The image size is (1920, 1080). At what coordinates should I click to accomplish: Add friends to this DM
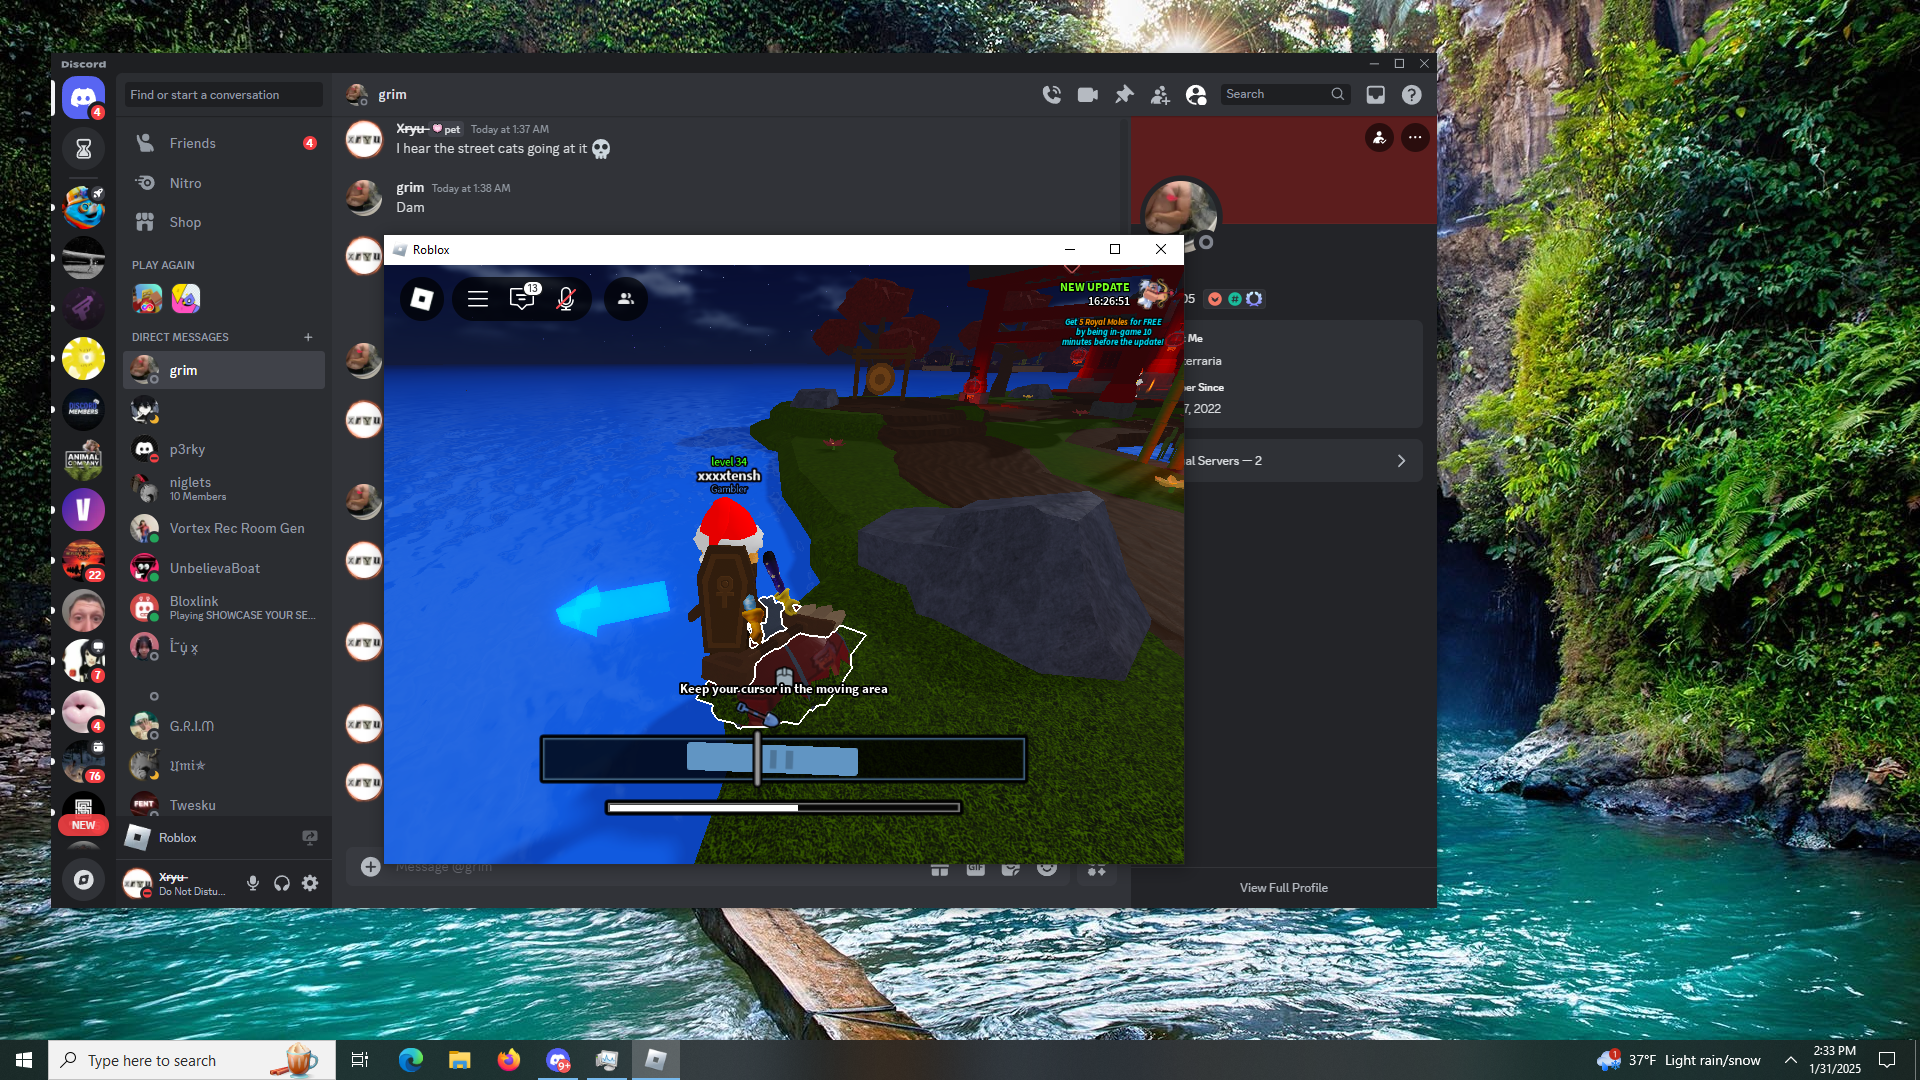[x=1160, y=95]
